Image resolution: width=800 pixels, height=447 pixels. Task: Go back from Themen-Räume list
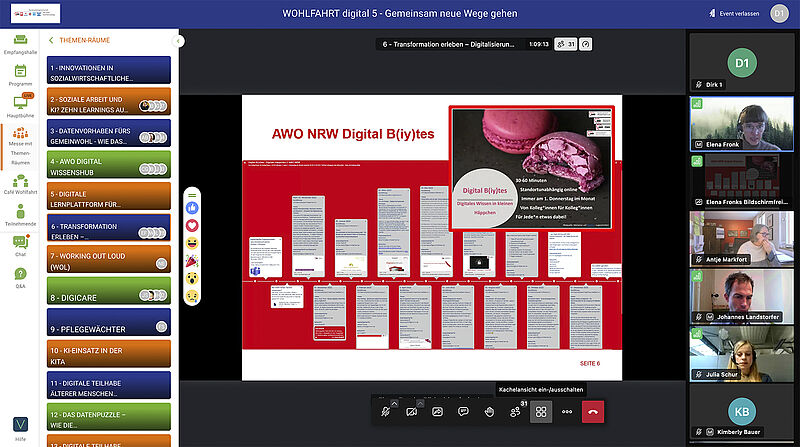click(x=51, y=40)
